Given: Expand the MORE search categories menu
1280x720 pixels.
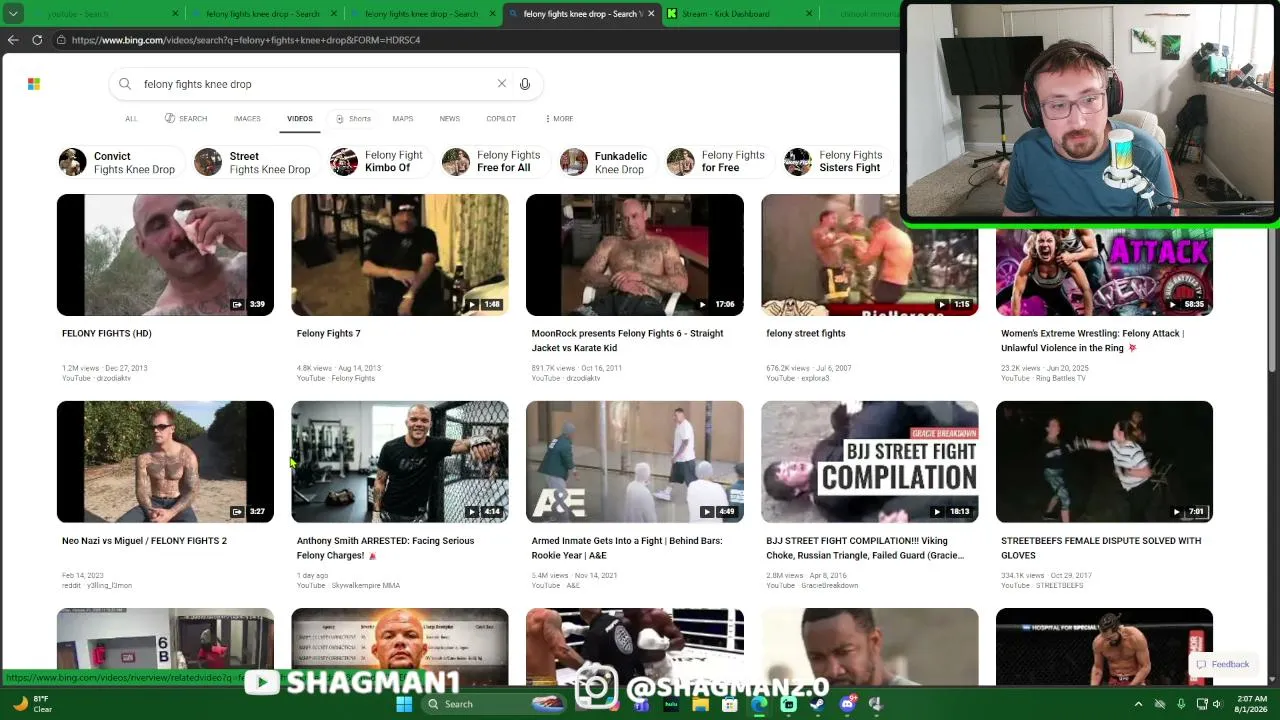Looking at the screenshot, I should tap(559, 118).
